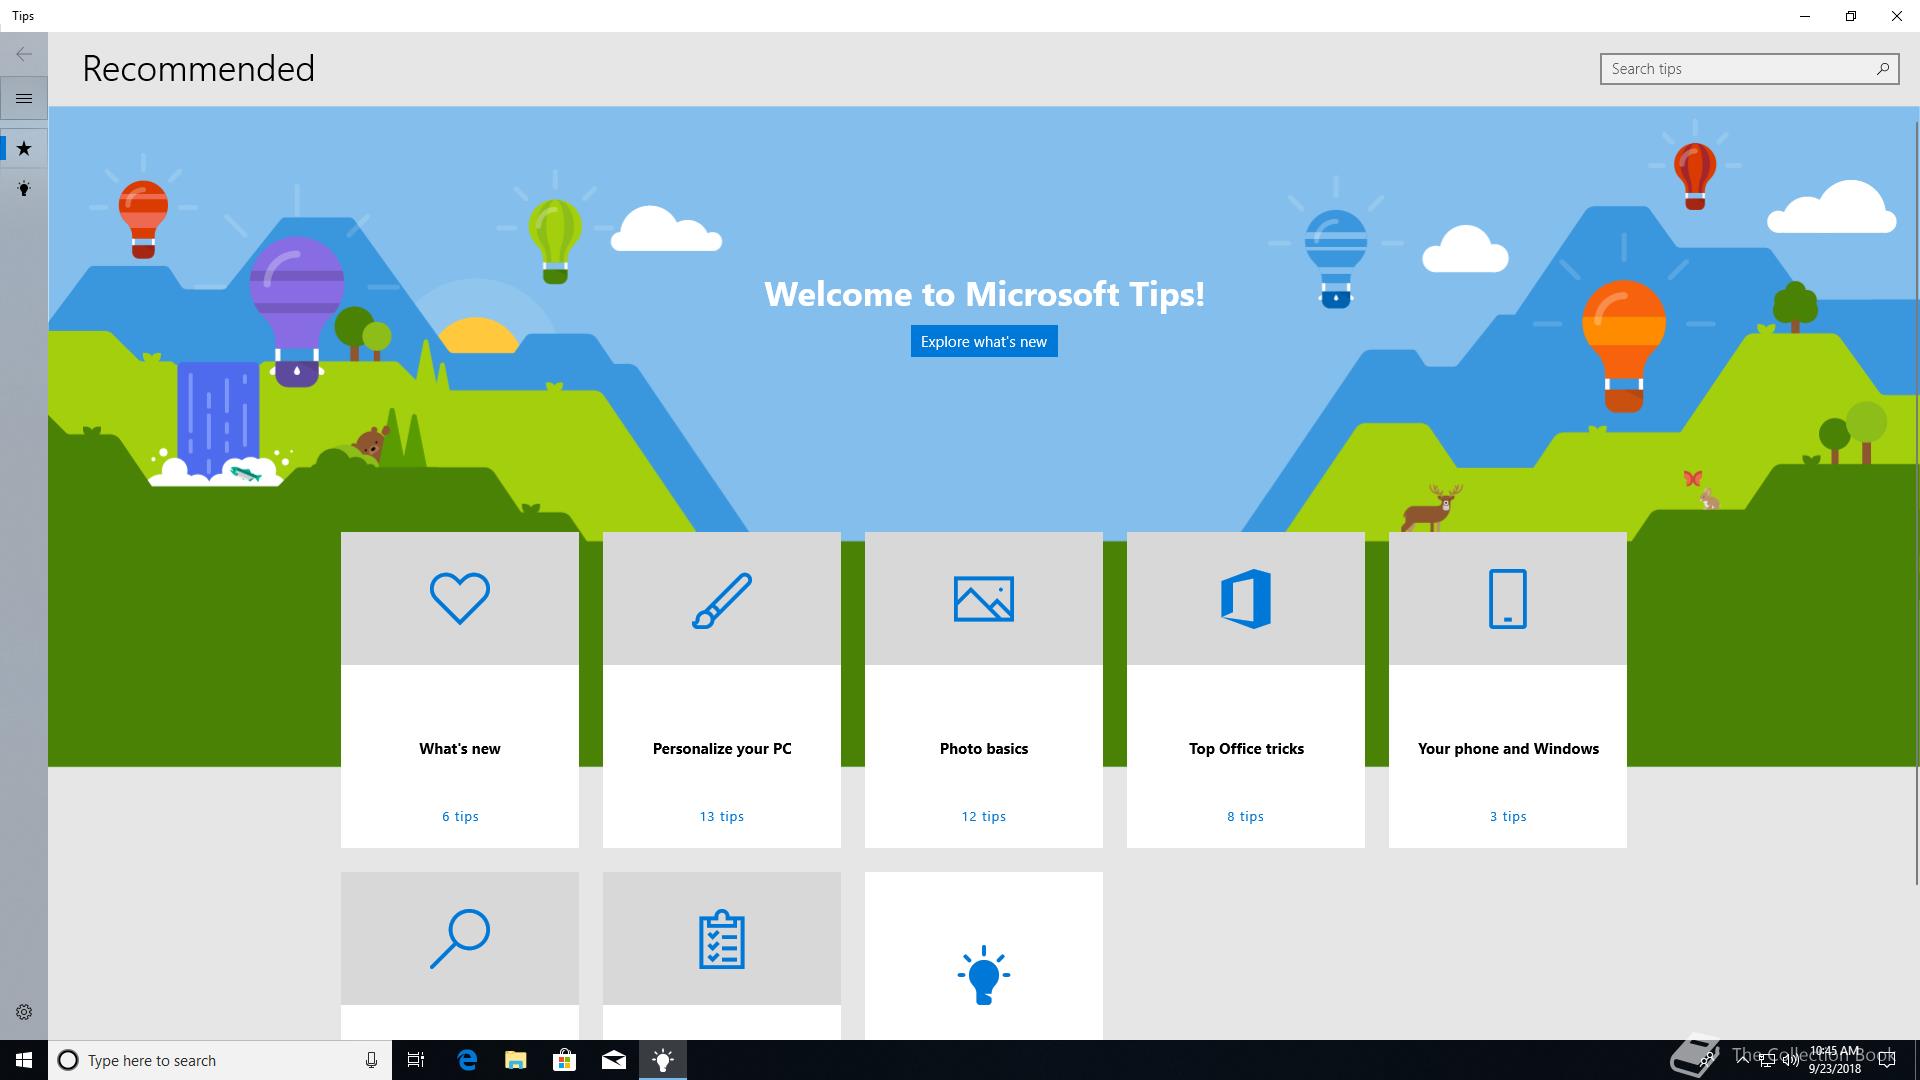Open the hamburger navigation menu
Viewport: 1920px width, 1080px height.
pyautogui.click(x=24, y=99)
